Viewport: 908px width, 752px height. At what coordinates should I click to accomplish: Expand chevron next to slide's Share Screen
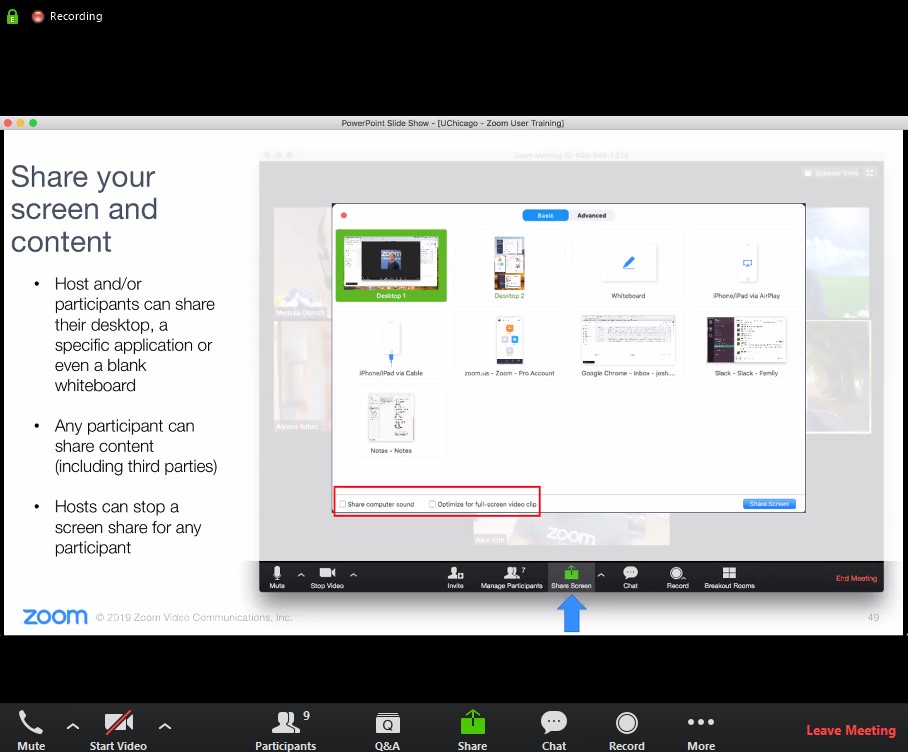(601, 575)
